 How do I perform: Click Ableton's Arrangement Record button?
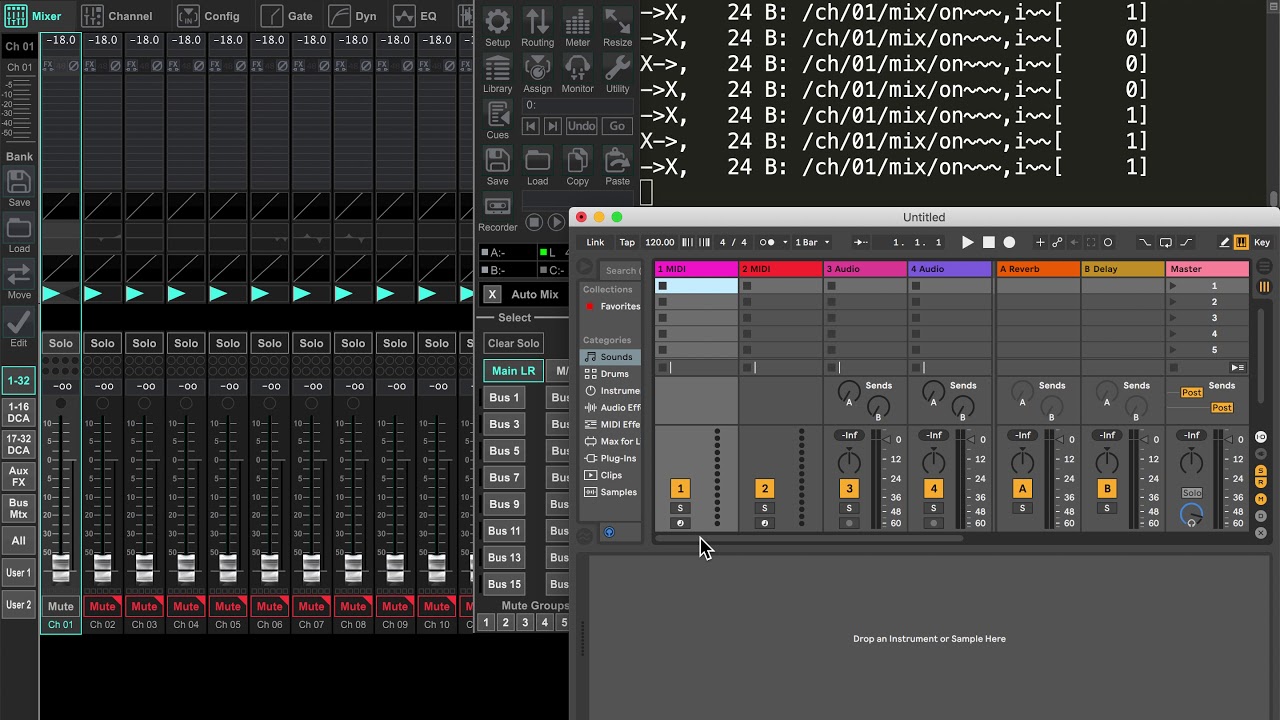(x=1009, y=242)
